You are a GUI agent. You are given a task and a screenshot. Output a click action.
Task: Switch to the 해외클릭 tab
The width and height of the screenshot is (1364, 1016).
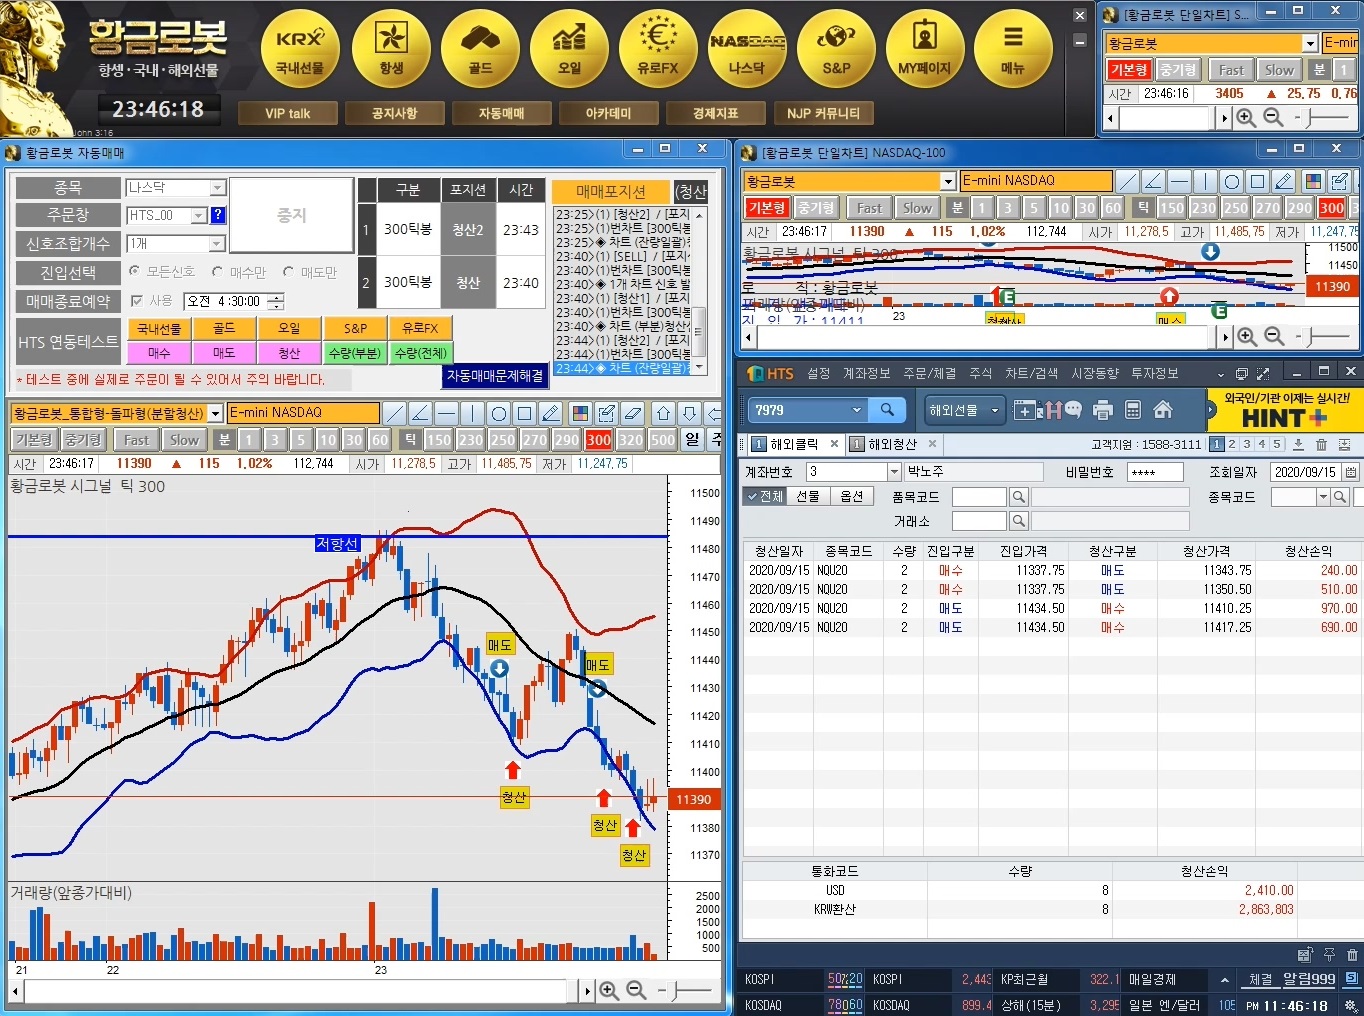pos(794,444)
